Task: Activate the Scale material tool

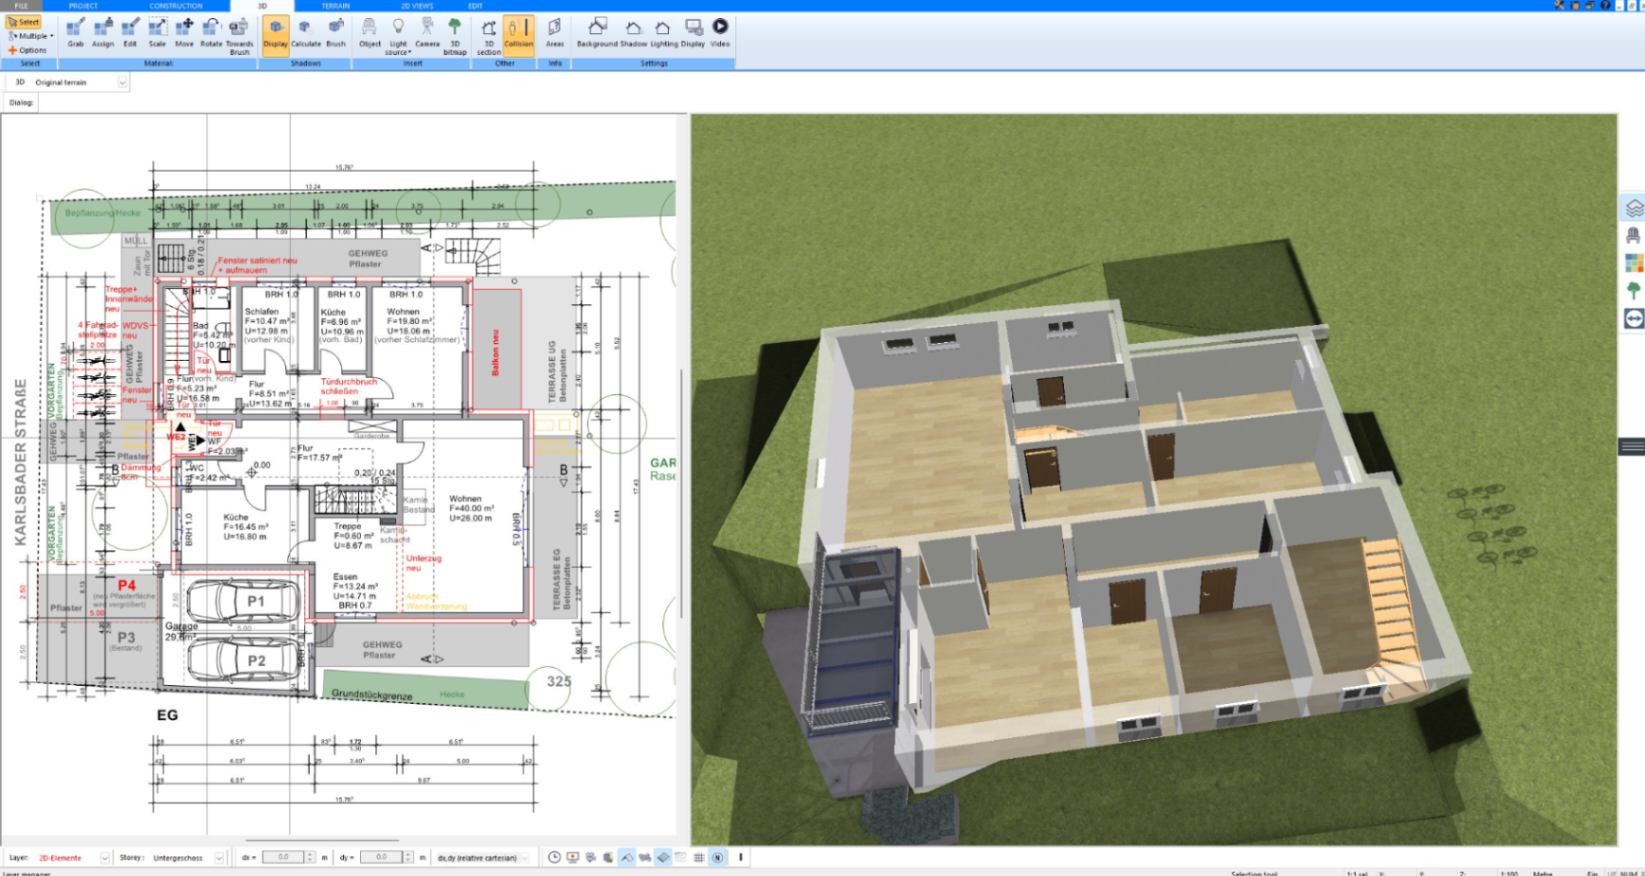Action: tap(157, 32)
